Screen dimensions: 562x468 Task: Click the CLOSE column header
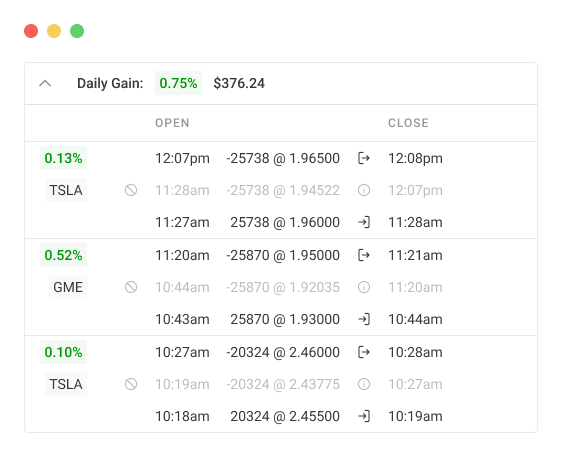point(408,123)
